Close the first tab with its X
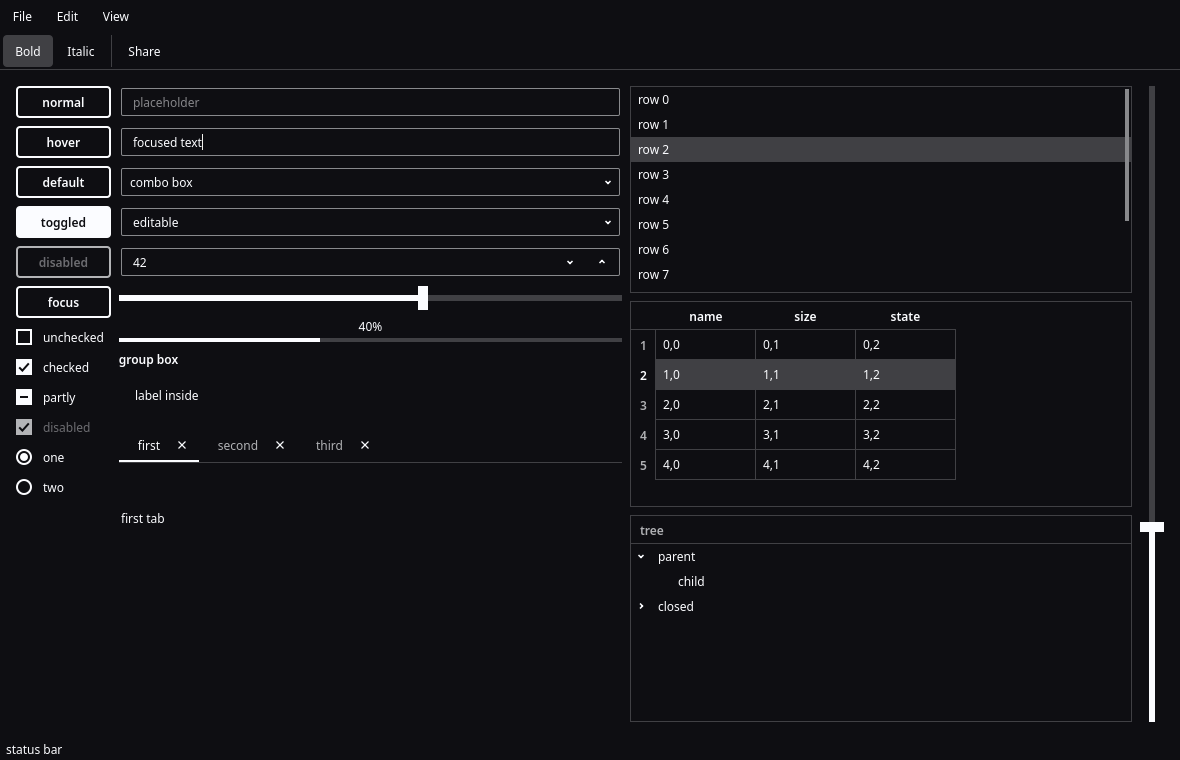This screenshot has height=760, width=1180. 181,445
